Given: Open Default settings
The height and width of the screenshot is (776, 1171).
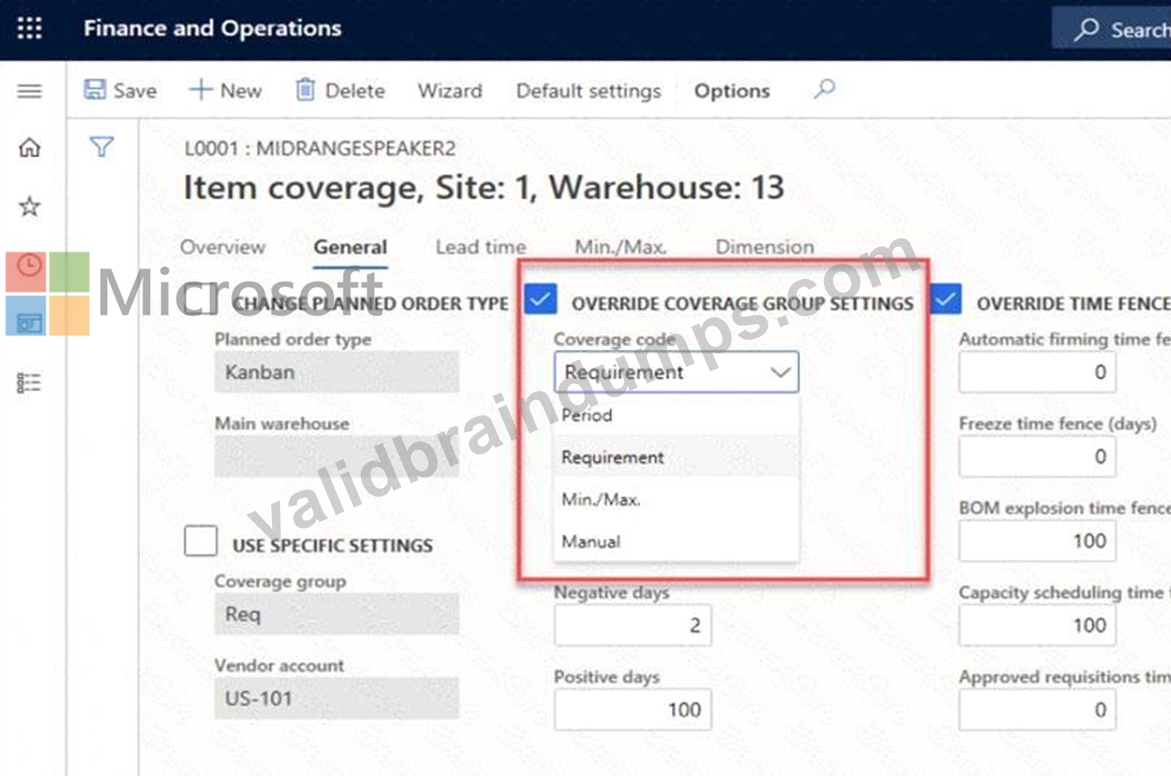Looking at the screenshot, I should 588,90.
